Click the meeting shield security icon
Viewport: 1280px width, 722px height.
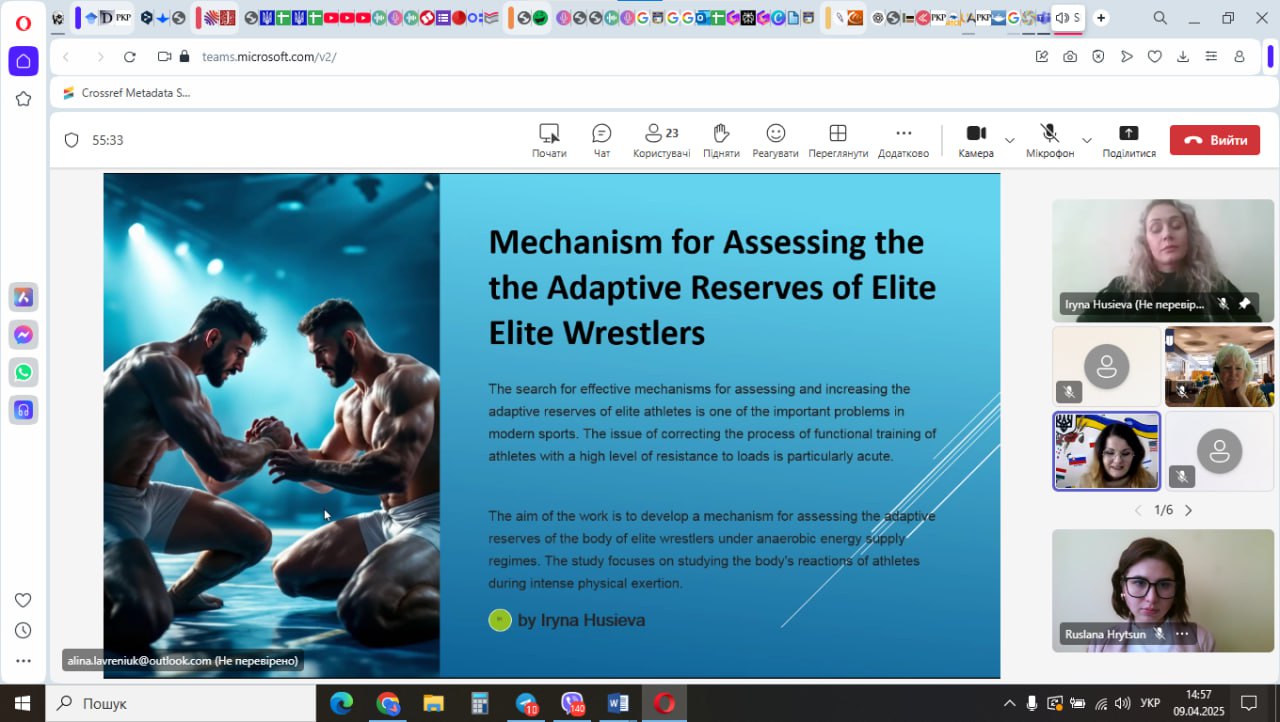[x=71, y=140]
